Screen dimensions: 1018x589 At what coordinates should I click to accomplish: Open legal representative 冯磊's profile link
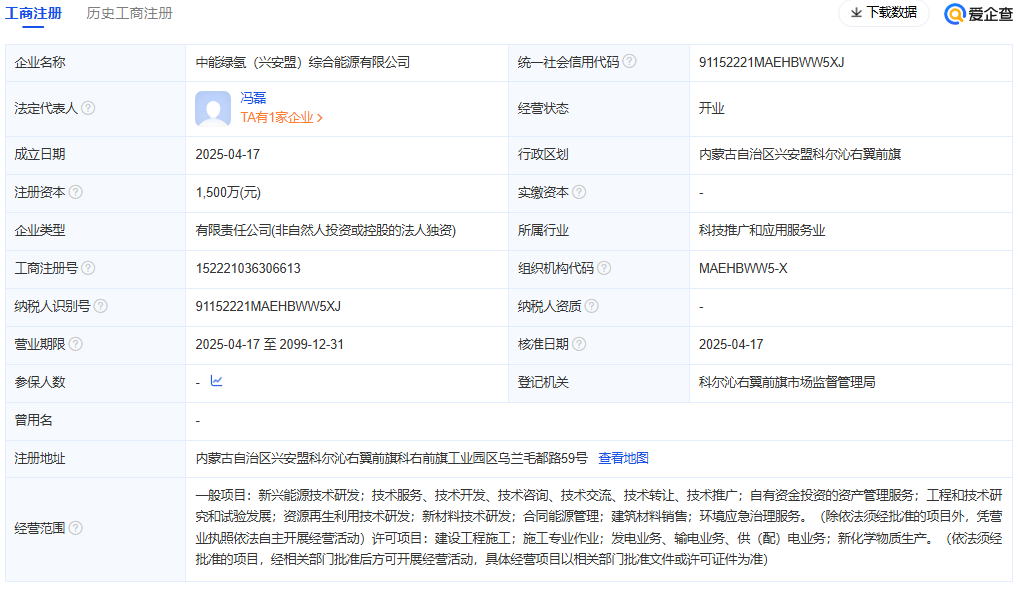point(253,98)
